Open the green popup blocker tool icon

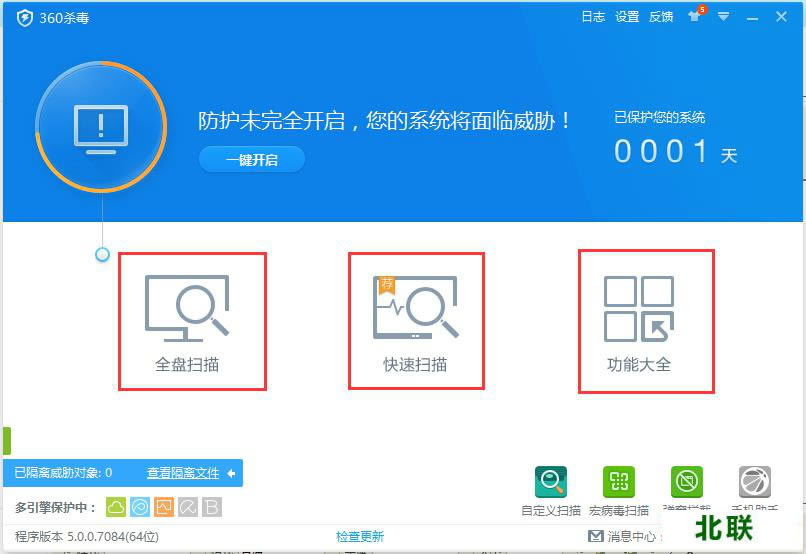point(687,482)
